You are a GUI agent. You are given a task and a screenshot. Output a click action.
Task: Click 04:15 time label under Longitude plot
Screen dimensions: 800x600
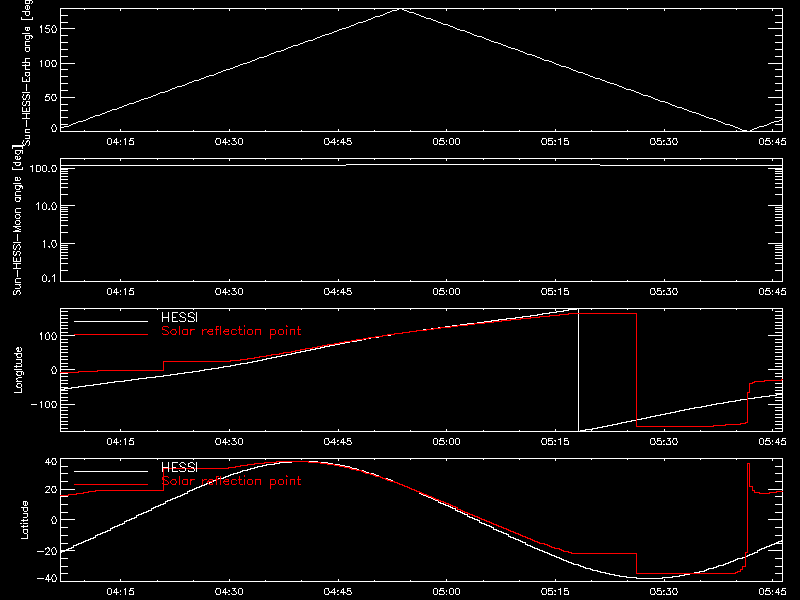pos(120,441)
